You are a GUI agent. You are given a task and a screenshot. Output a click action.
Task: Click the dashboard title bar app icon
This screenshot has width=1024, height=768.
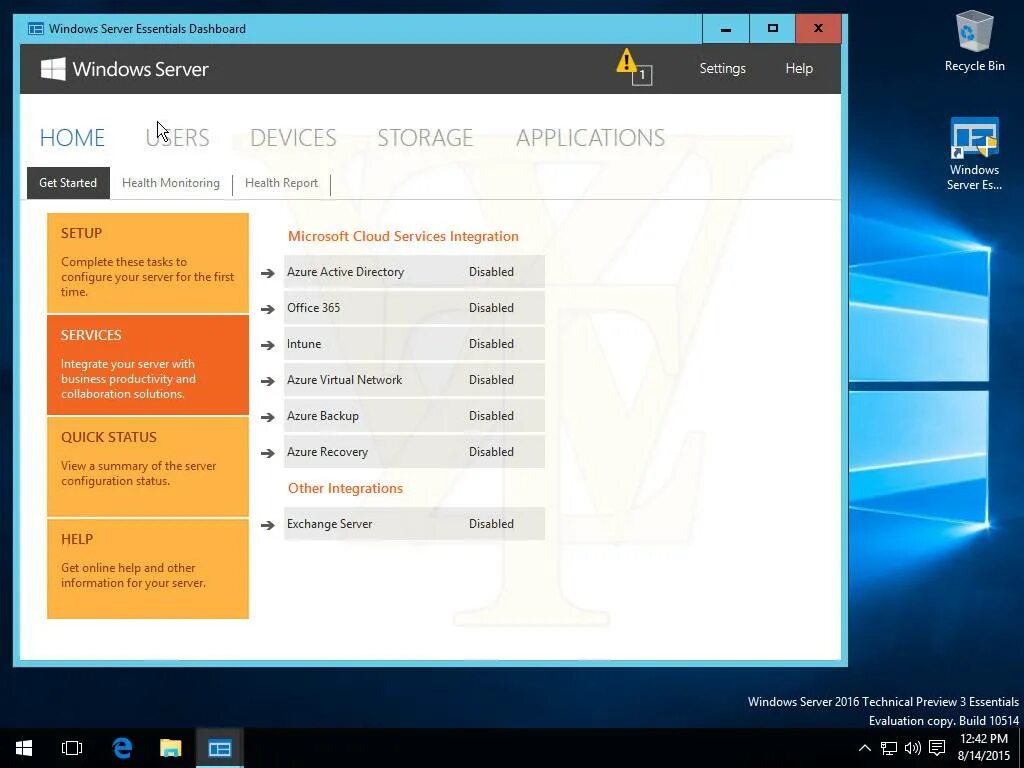pos(36,29)
